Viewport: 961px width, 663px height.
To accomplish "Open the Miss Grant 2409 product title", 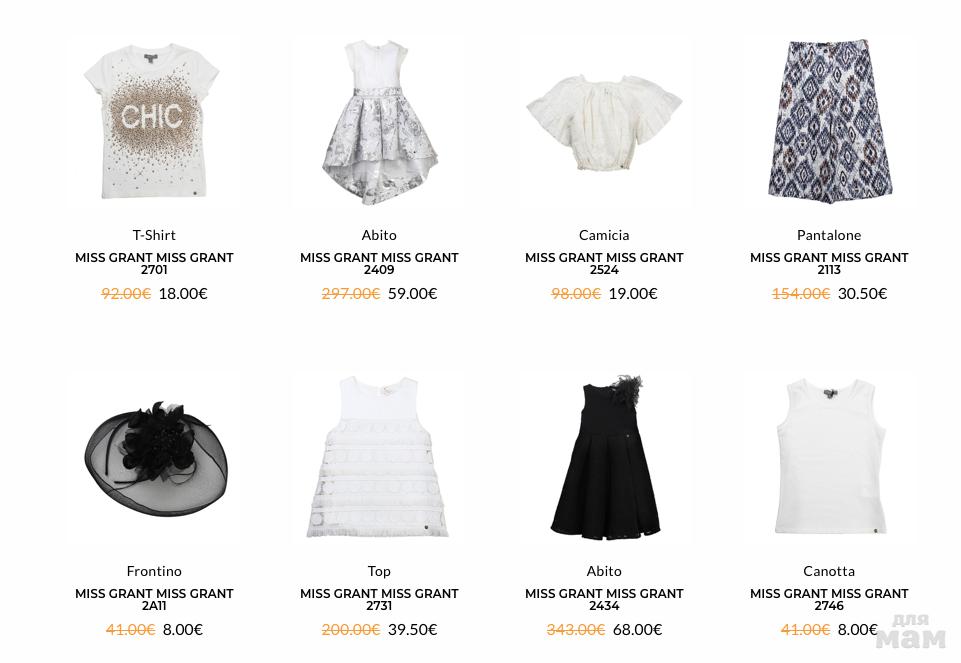I will coord(379,263).
